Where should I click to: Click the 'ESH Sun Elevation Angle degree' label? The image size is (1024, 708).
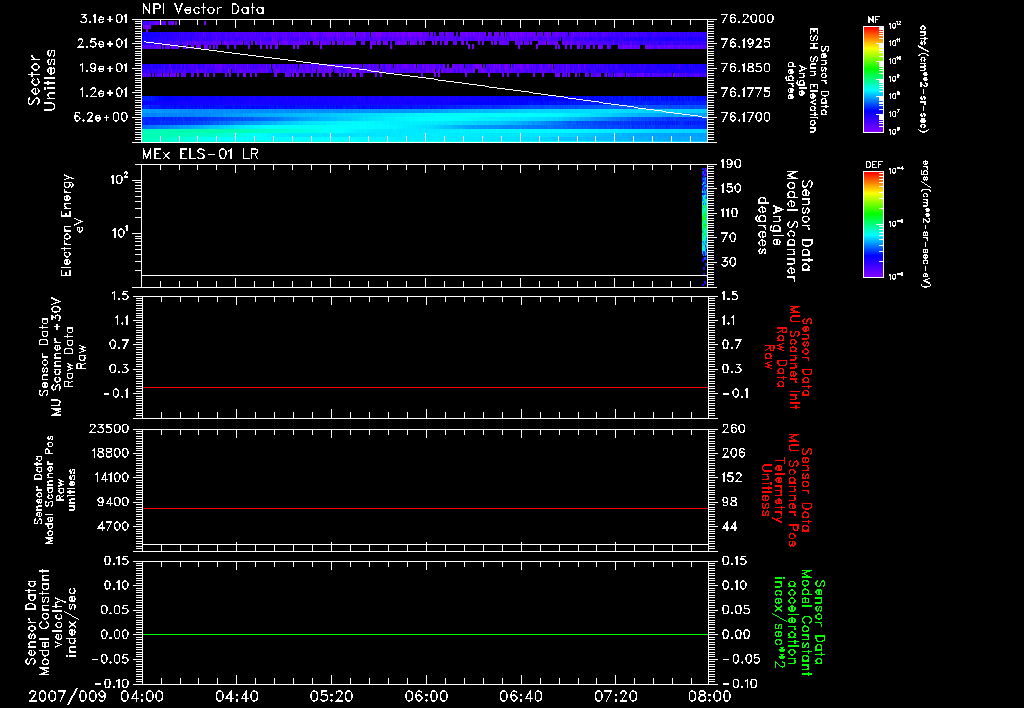[807, 79]
